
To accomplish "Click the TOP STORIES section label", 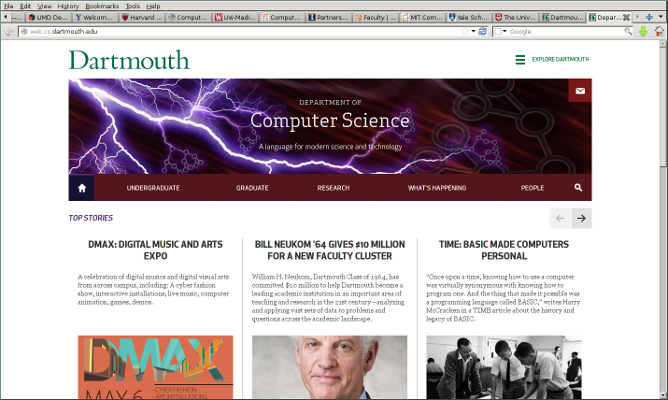I will [91, 218].
